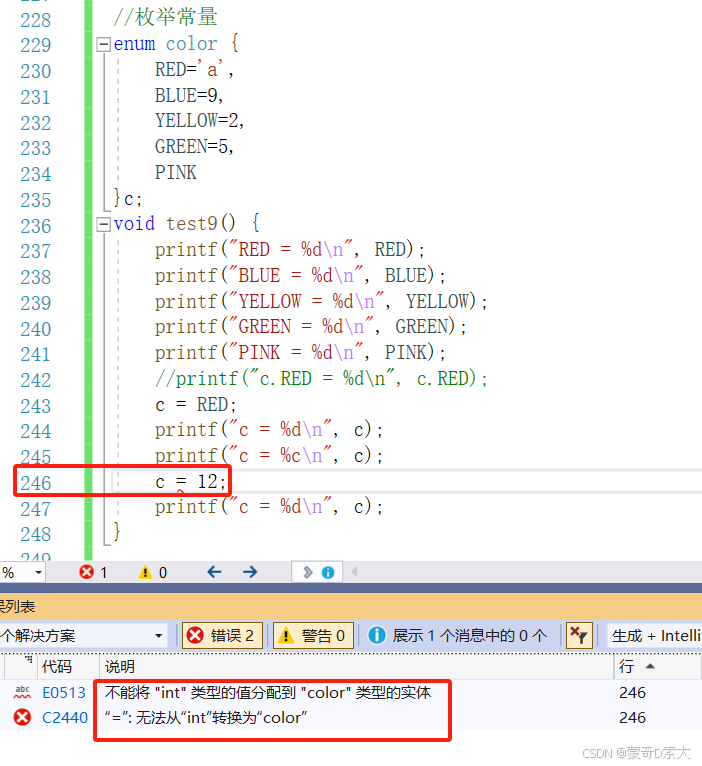Click line 246 code c = 12
Screen dimensions: 702x766
pos(191,482)
